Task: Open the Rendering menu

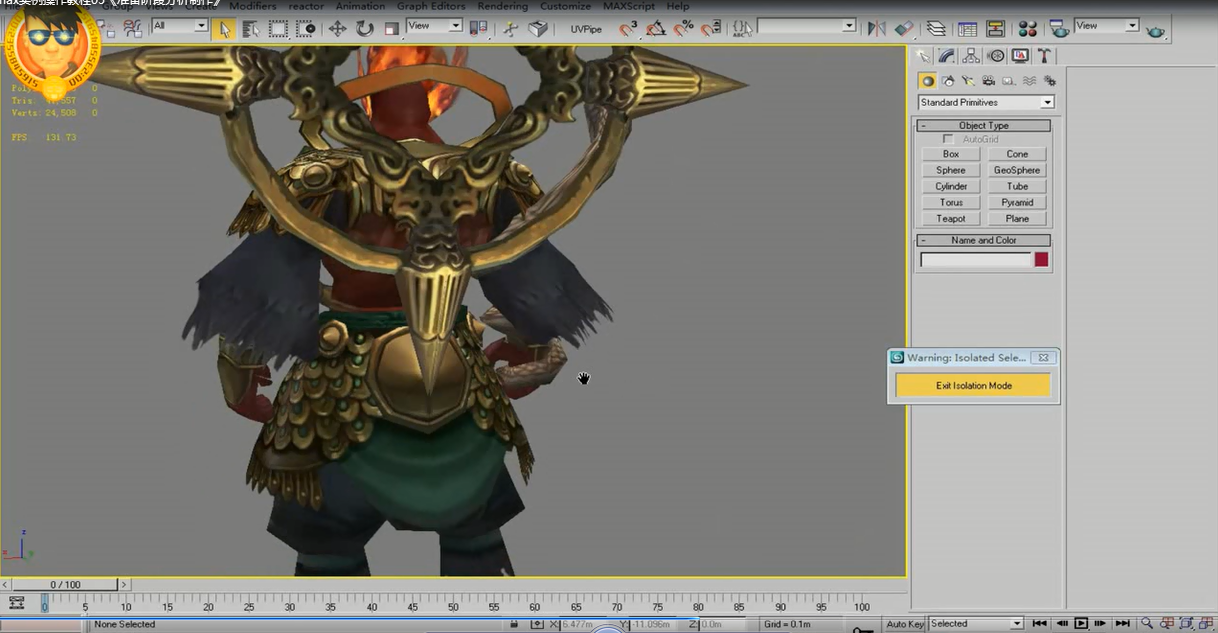Action: pos(502,6)
